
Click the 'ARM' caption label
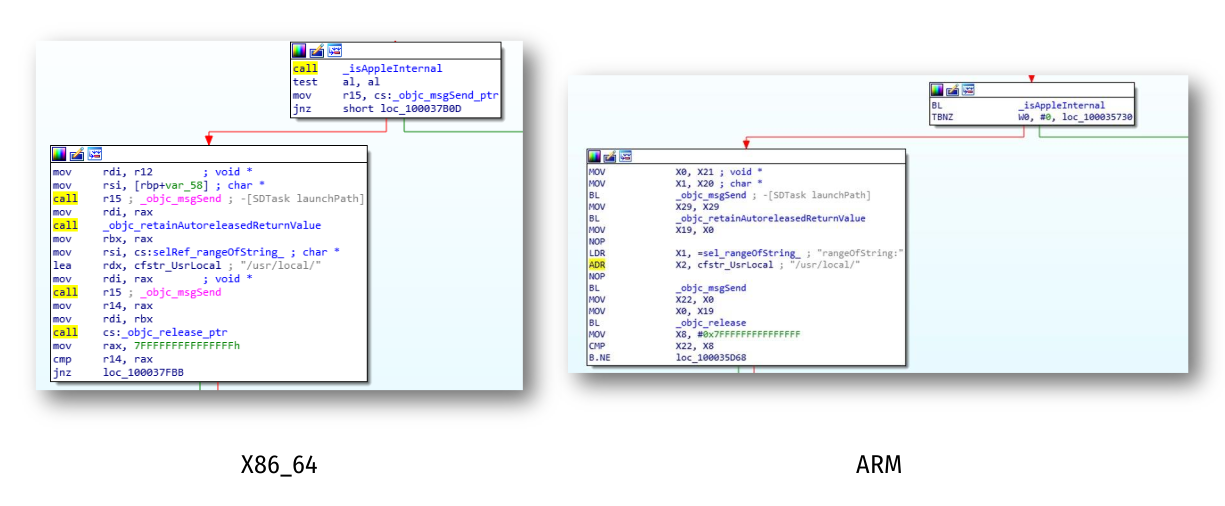click(879, 464)
